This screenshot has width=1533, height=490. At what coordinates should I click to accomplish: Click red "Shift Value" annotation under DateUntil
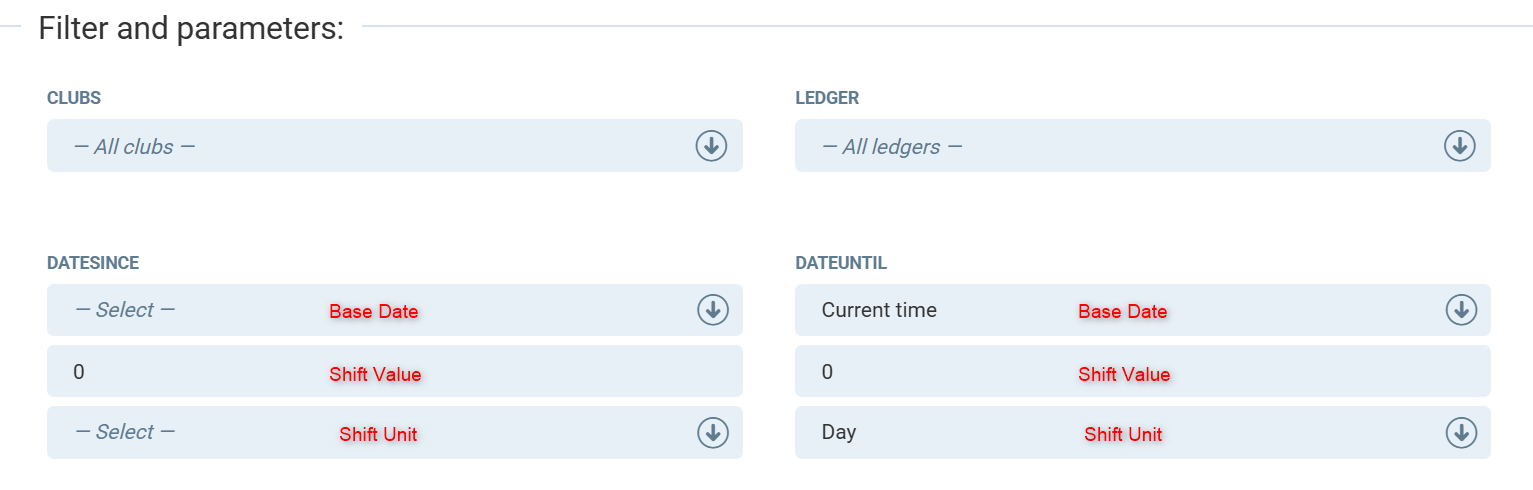click(1124, 375)
